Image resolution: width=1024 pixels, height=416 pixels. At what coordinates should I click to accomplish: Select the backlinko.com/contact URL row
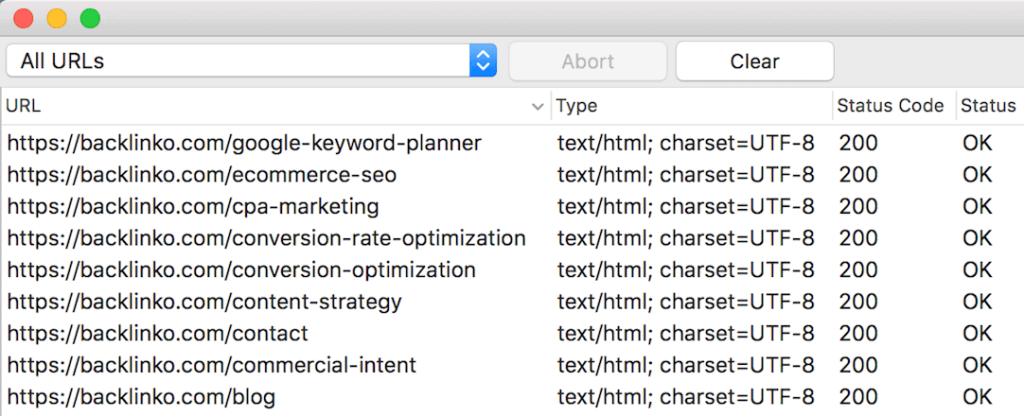tap(512, 333)
